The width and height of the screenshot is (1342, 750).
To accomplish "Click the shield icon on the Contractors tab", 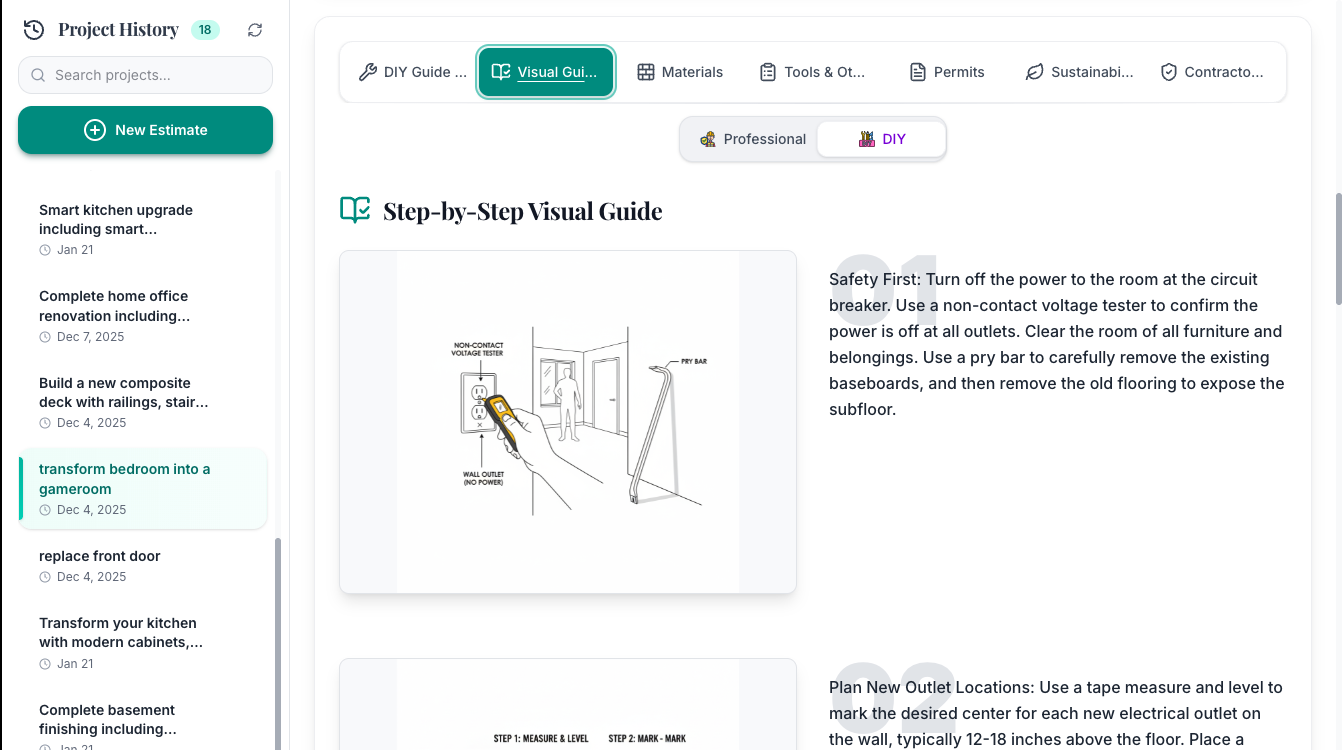I will pos(1168,71).
